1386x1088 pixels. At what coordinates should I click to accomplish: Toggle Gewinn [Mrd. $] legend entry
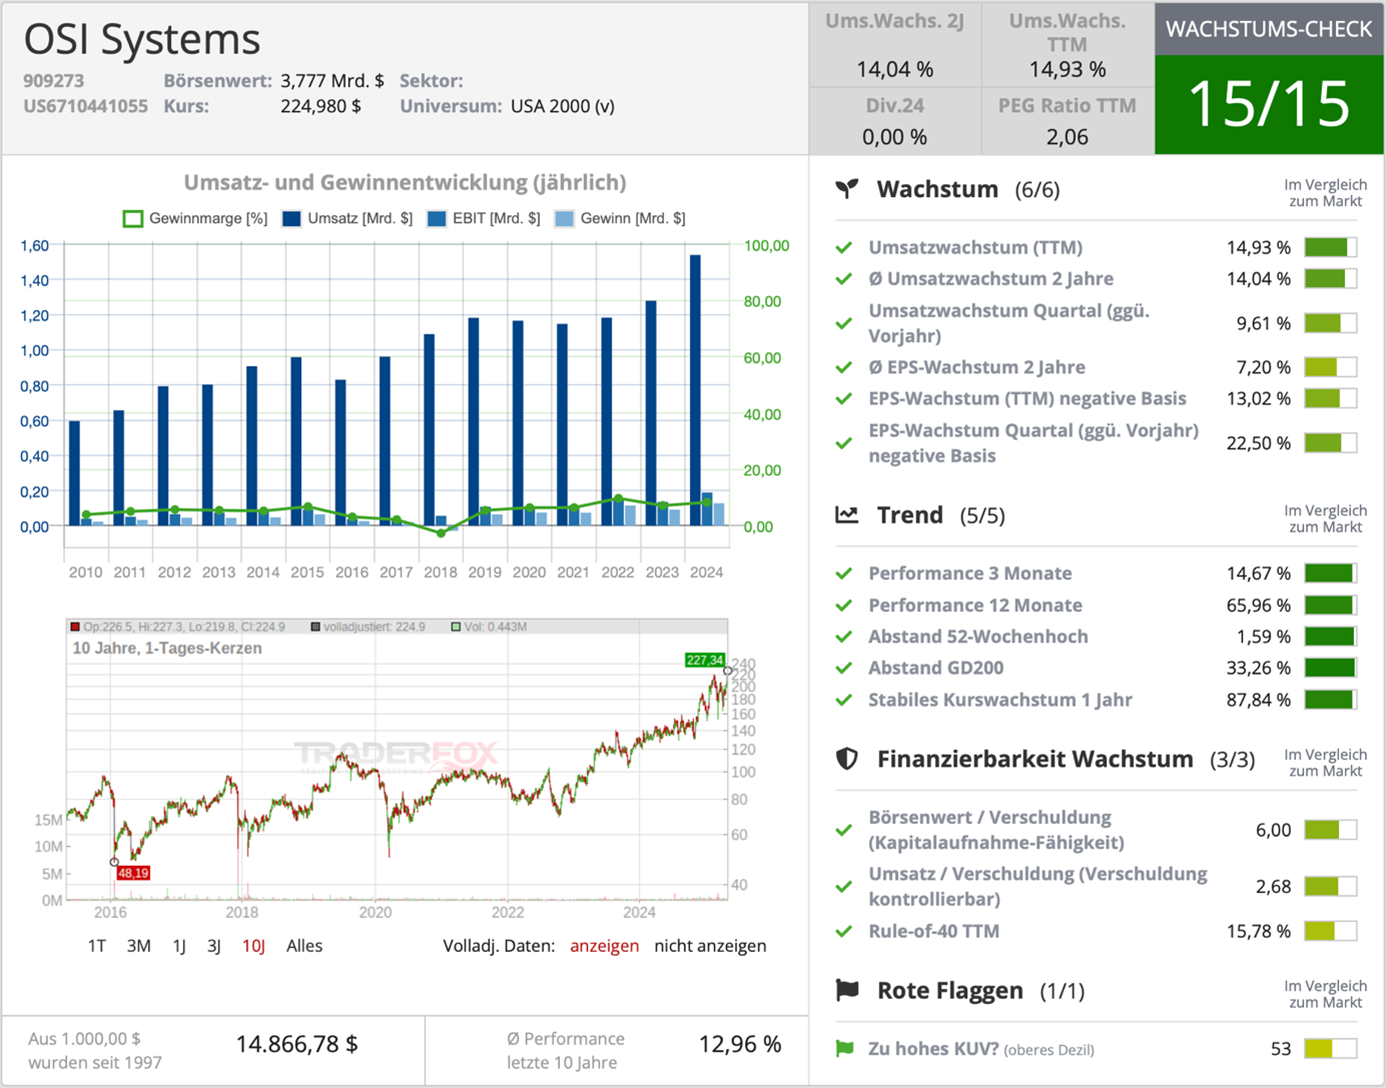(x=620, y=218)
